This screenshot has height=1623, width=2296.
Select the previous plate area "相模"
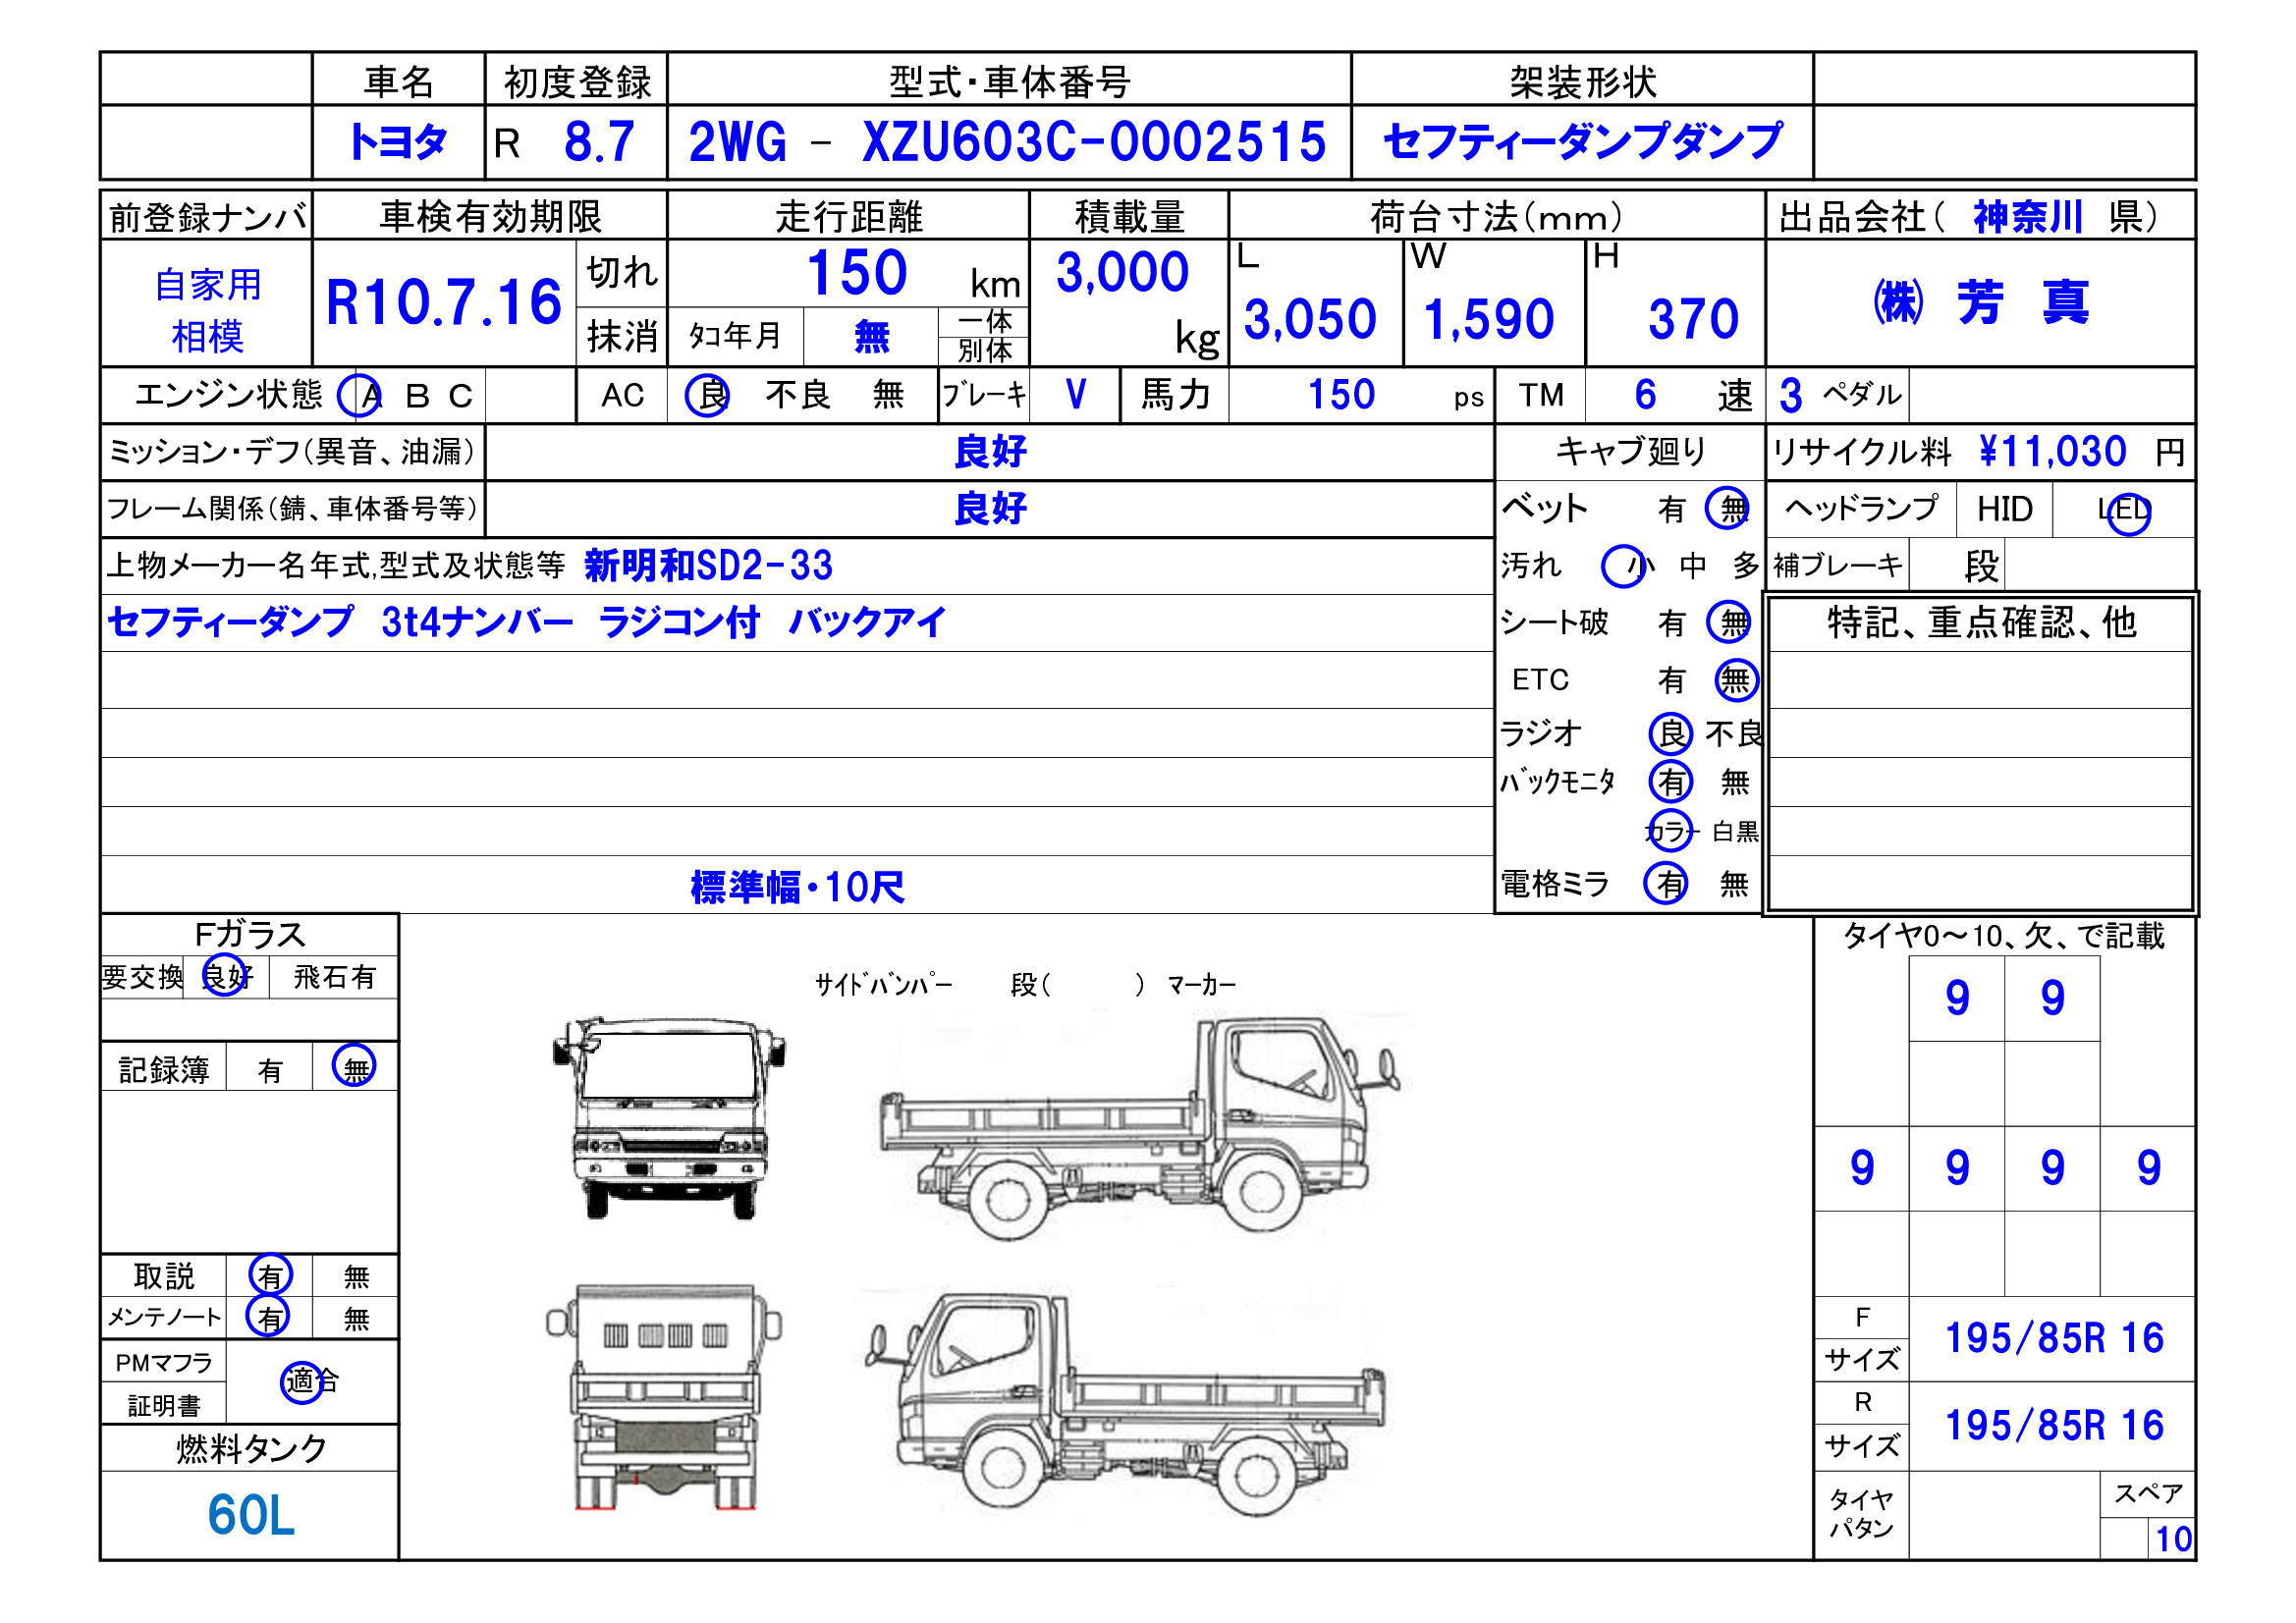click(x=208, y=336)
